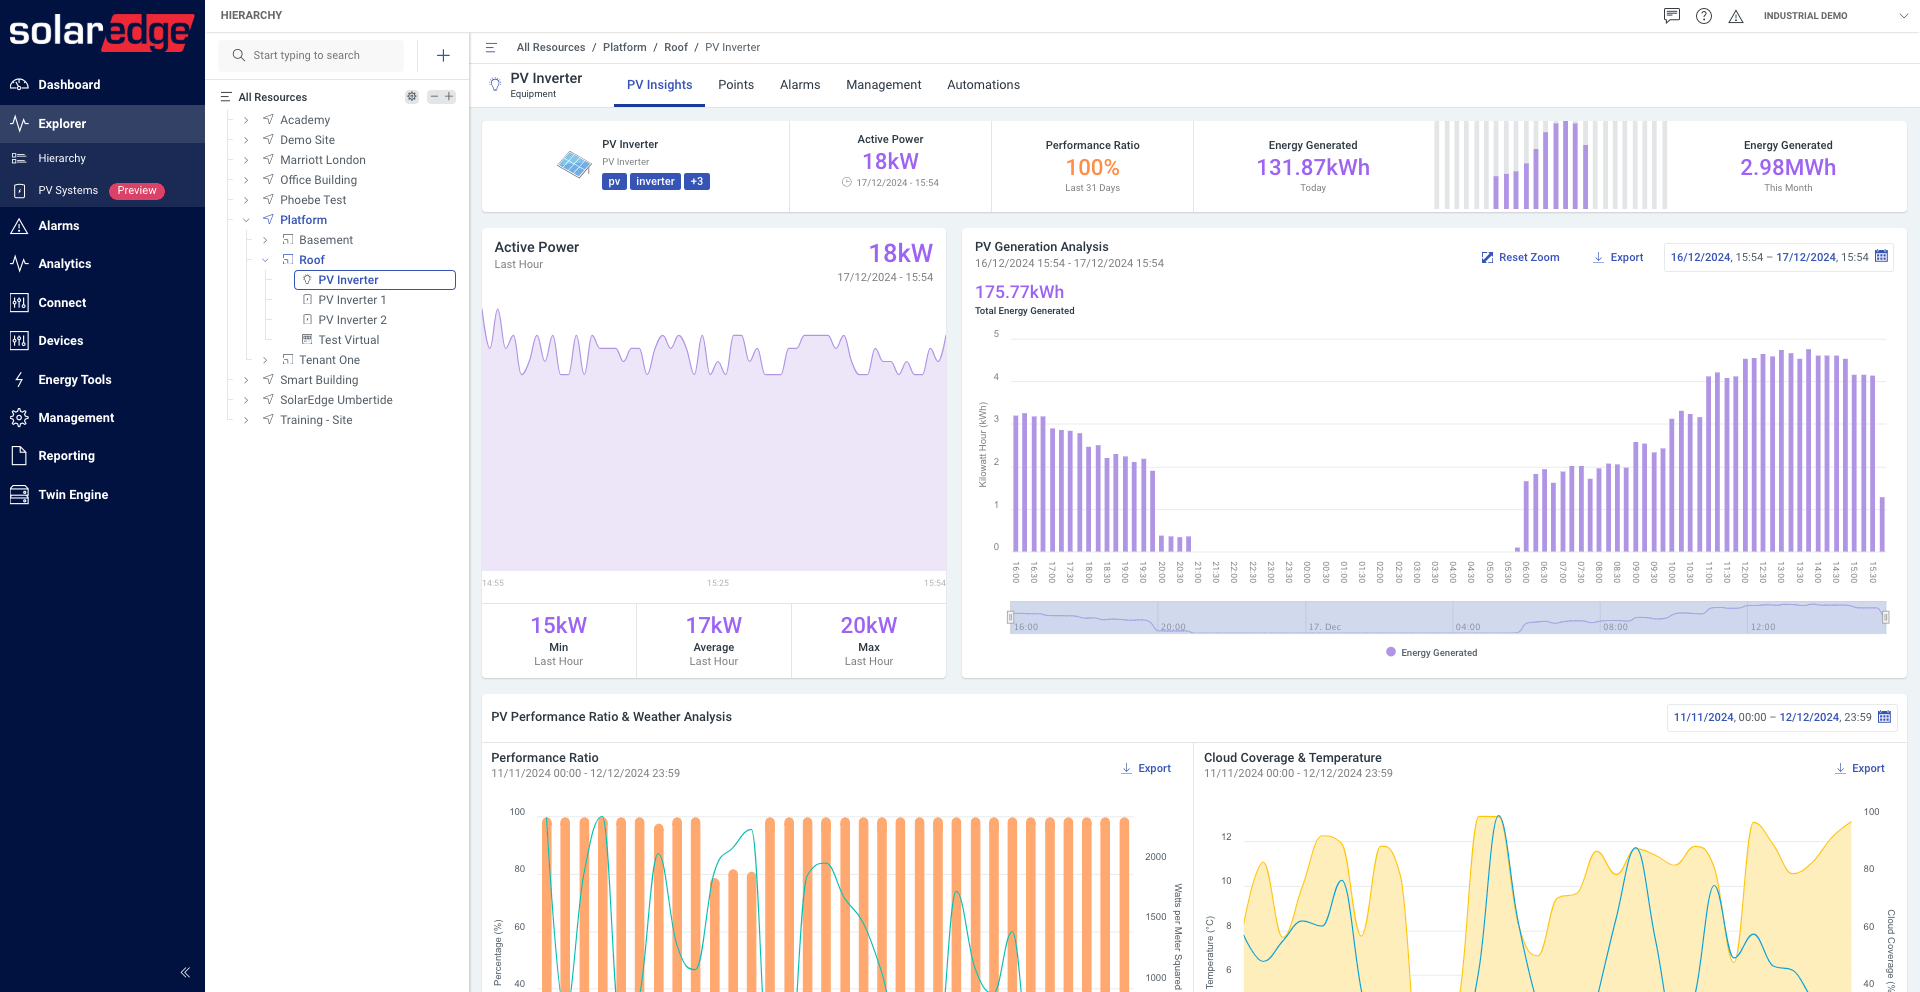Open the 11/11/2024 – 12/12/2024 date range picker
Screen dimensions: 1920x992
click(x=1781, y=718)
